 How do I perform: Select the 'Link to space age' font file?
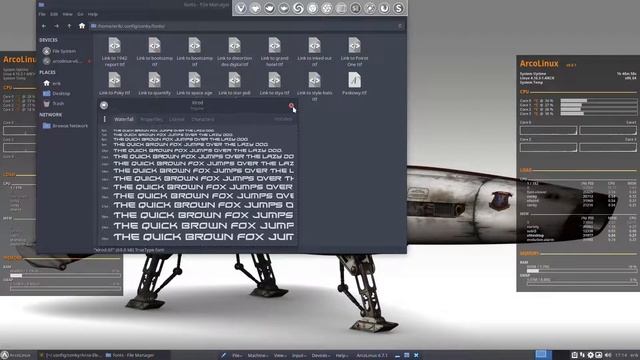(194, 84)
